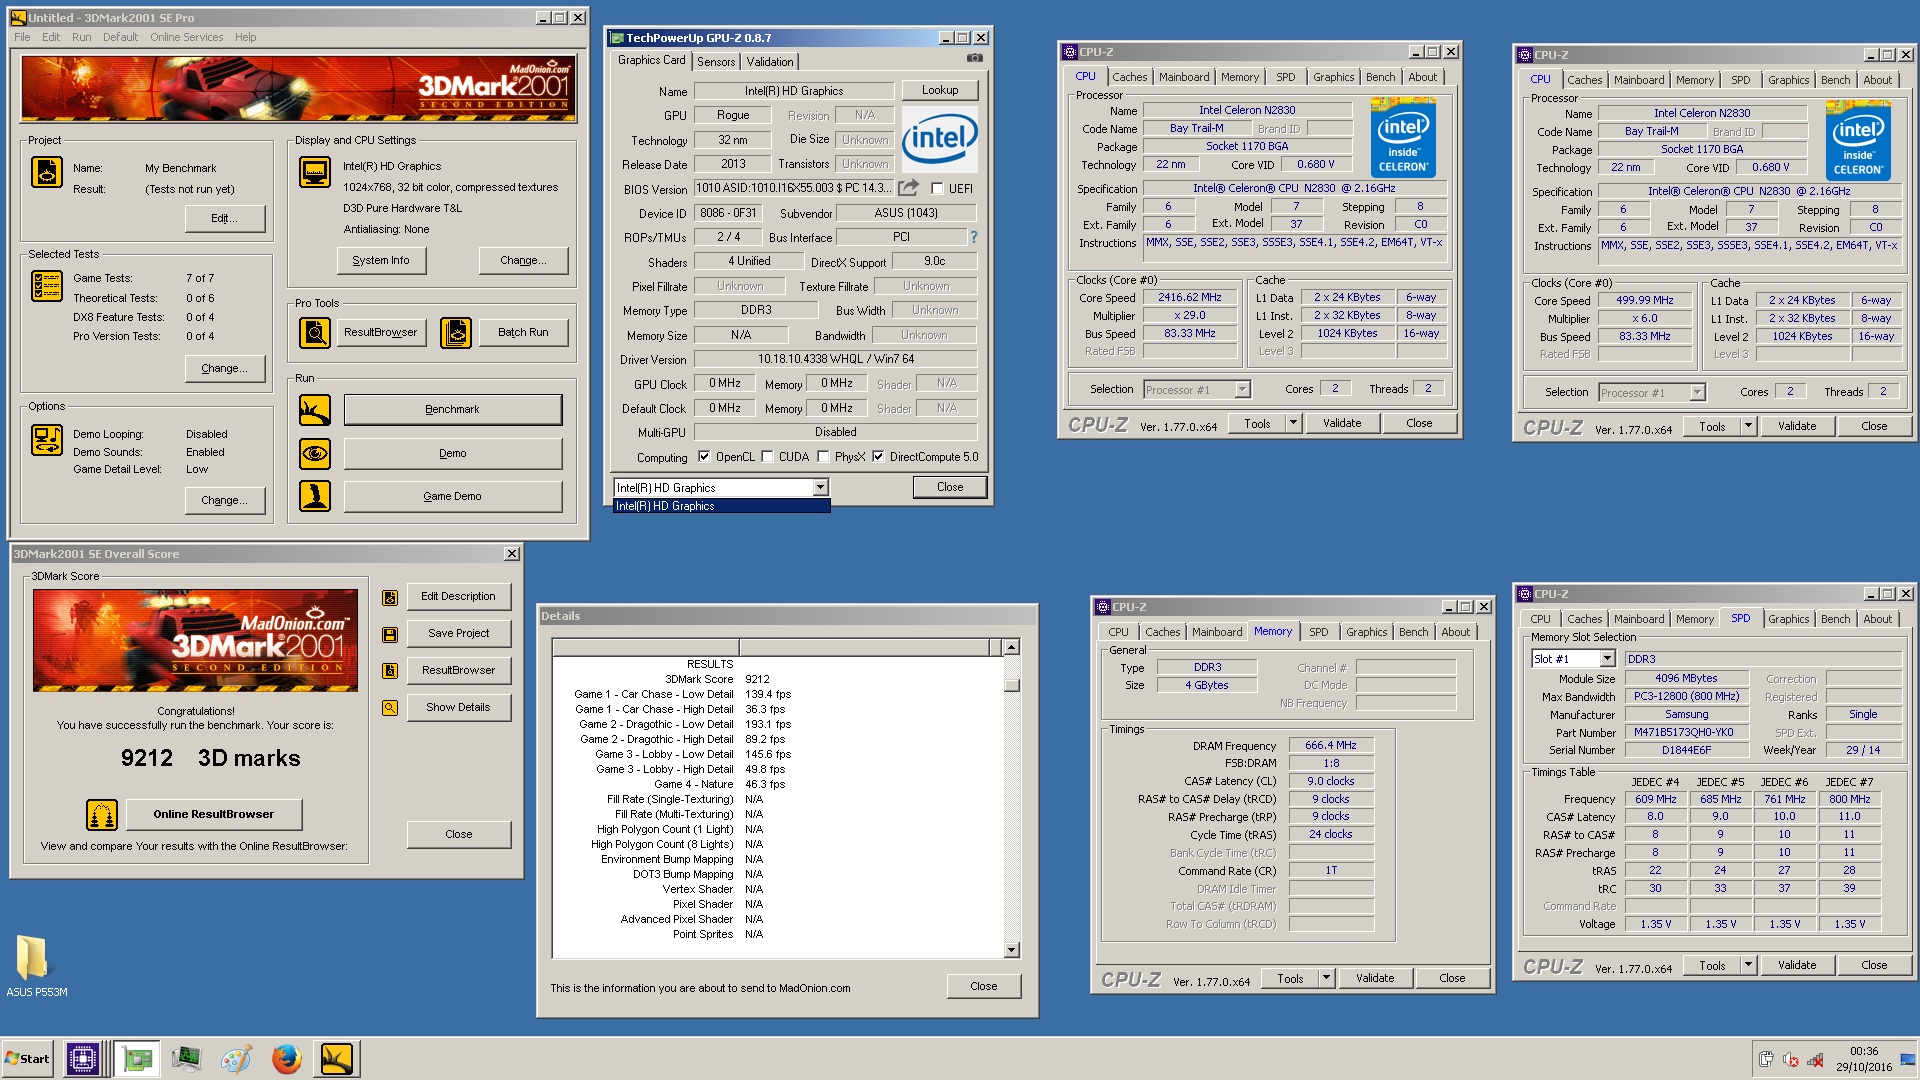Click the Details list scrollbar thumb
This screenshot has width=1920, height=1080.
tap(1012, 685)
